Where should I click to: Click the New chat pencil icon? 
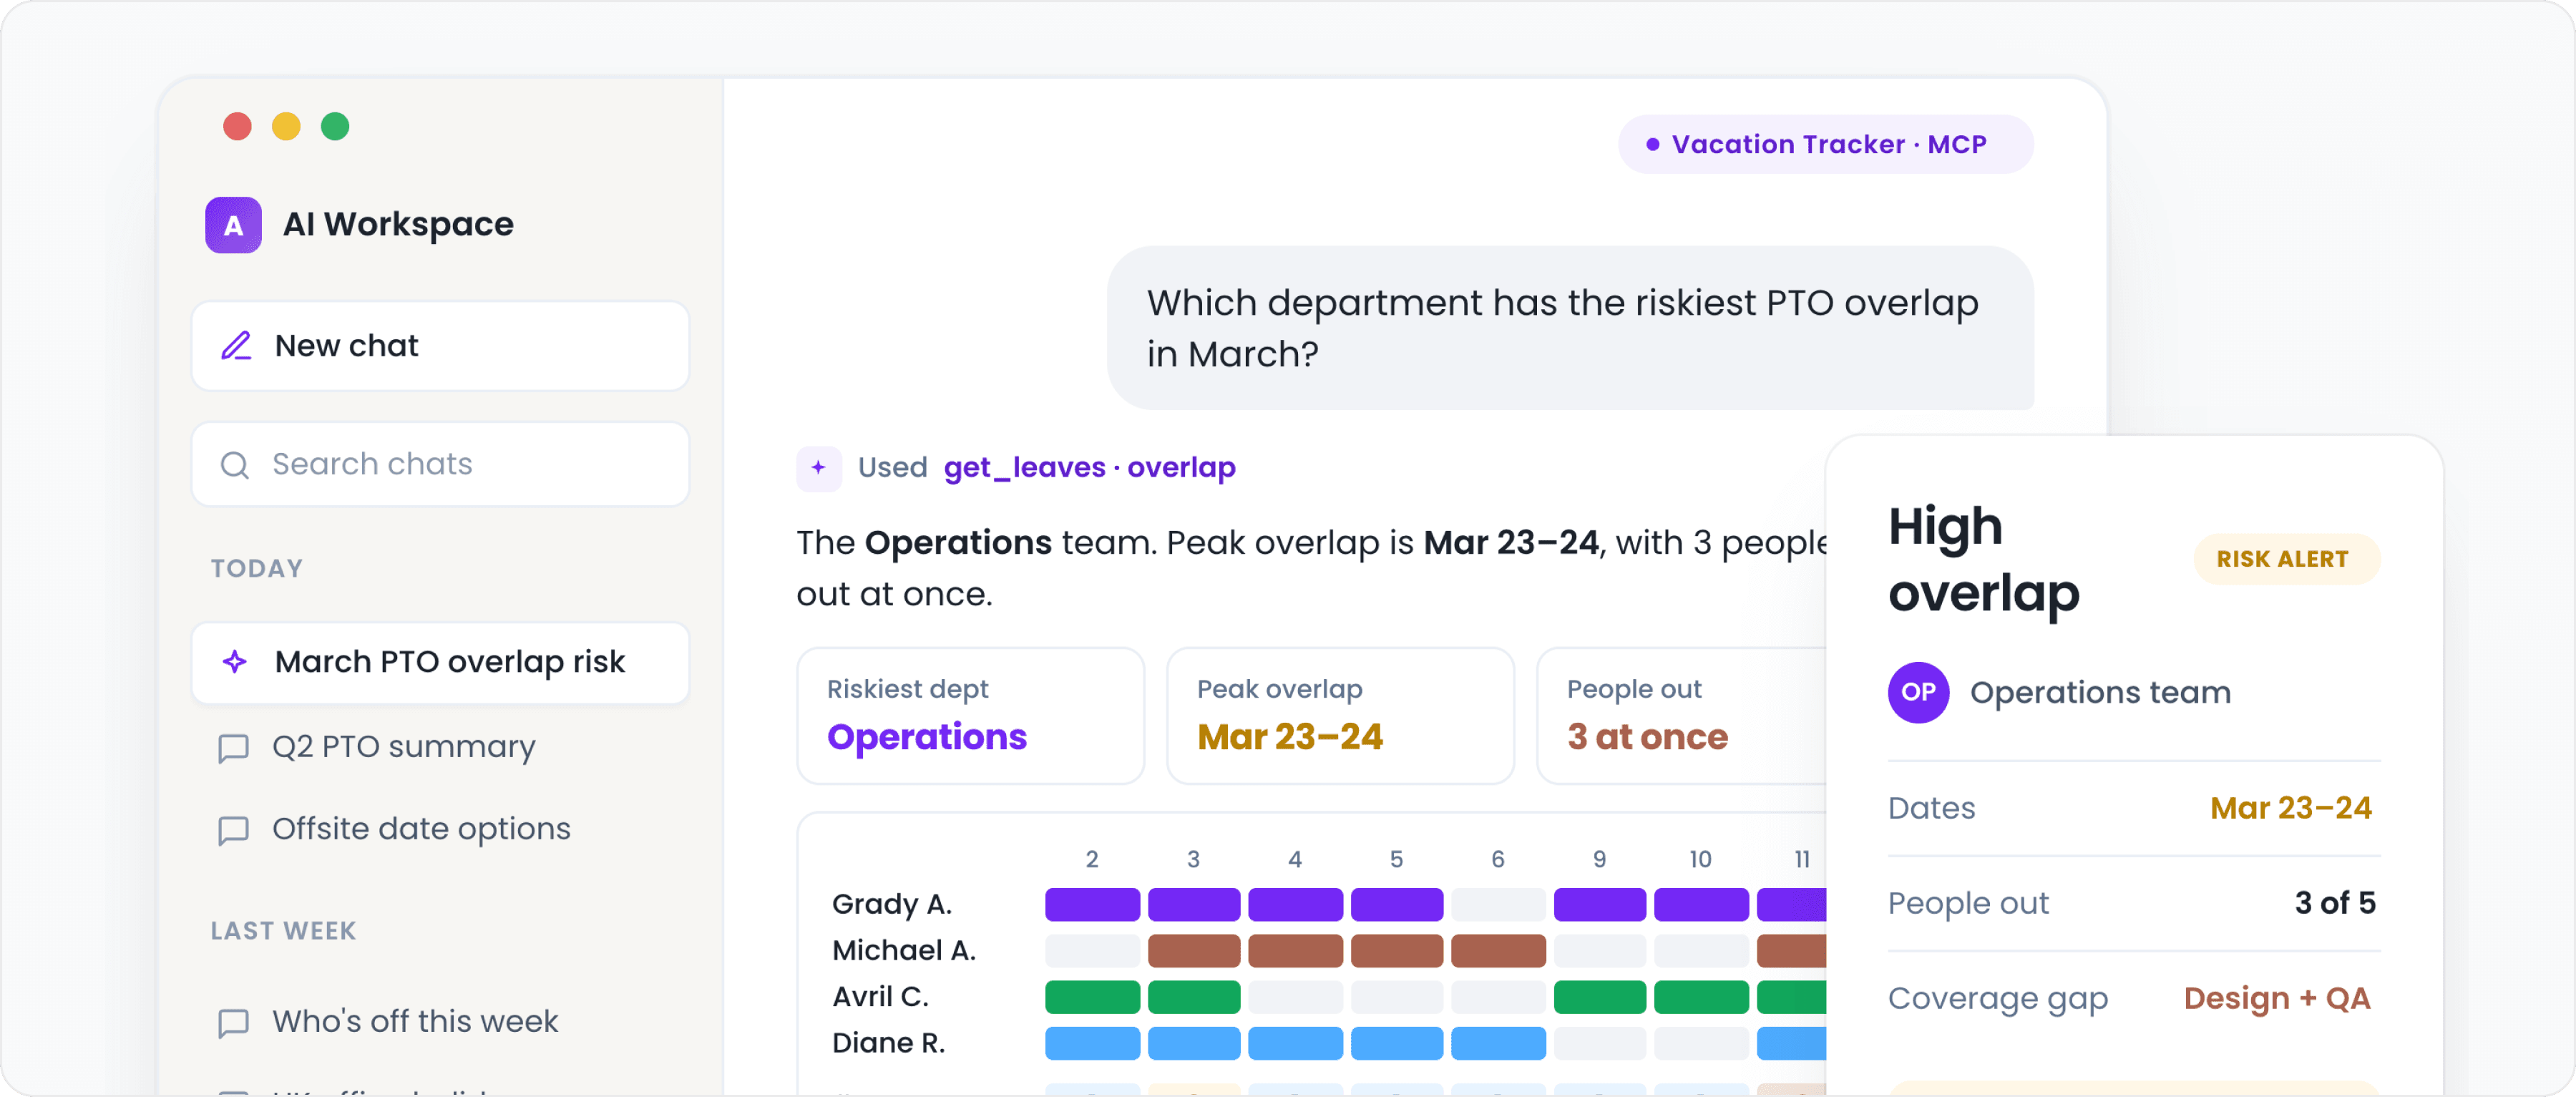click(236, 346)
